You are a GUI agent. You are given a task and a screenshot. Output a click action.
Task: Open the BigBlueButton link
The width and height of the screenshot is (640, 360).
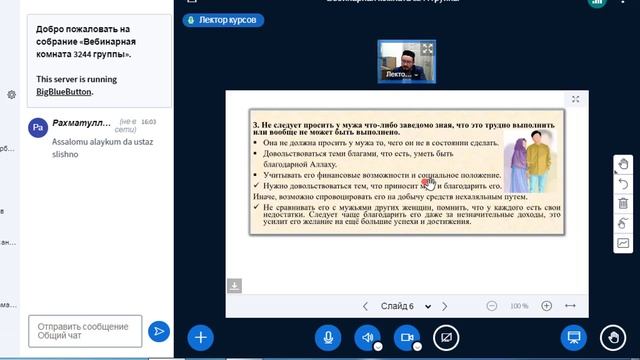[x=64, y=92]
